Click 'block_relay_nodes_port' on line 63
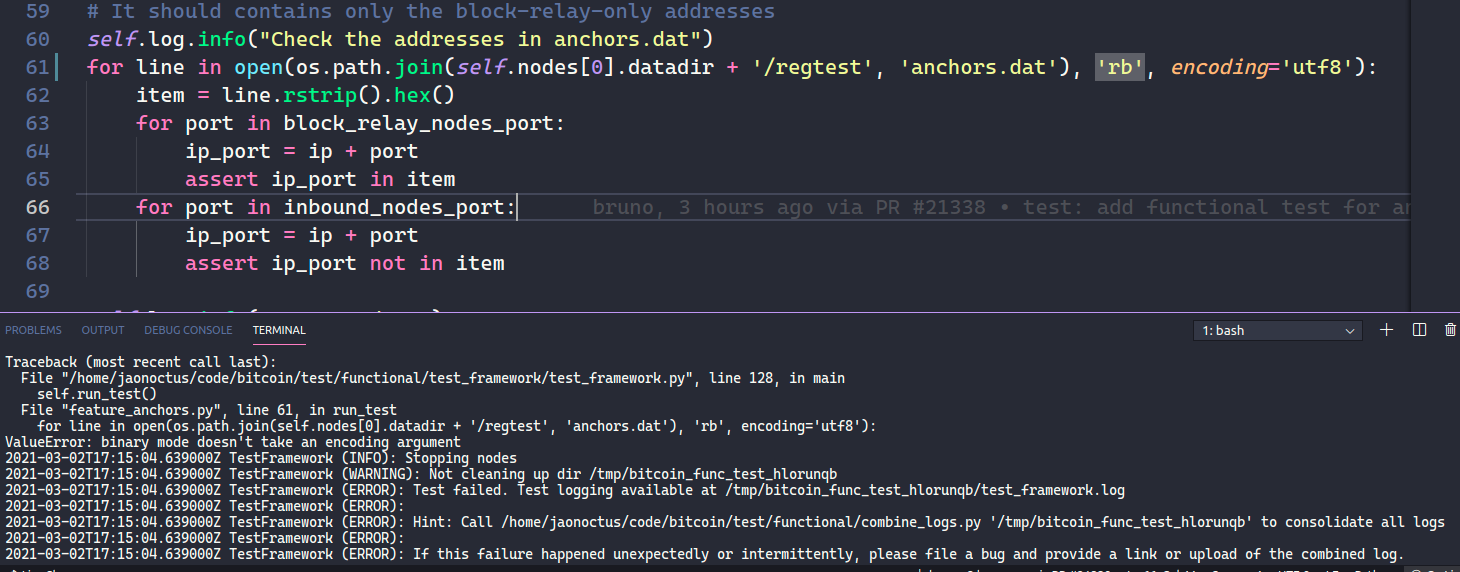 pyautogui.click(x=418, y=124)
